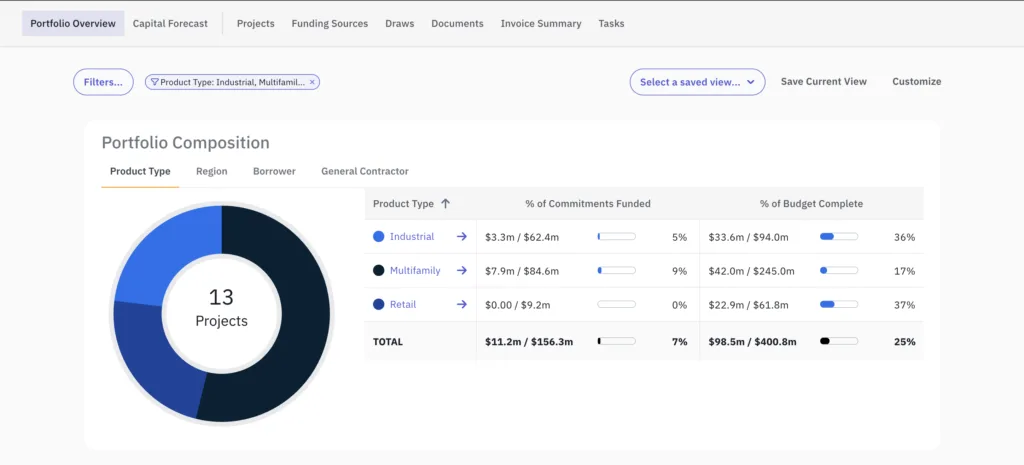Click the $7.9m / $84.6m value
1024x465 pixels.
(x=522, y=271)
